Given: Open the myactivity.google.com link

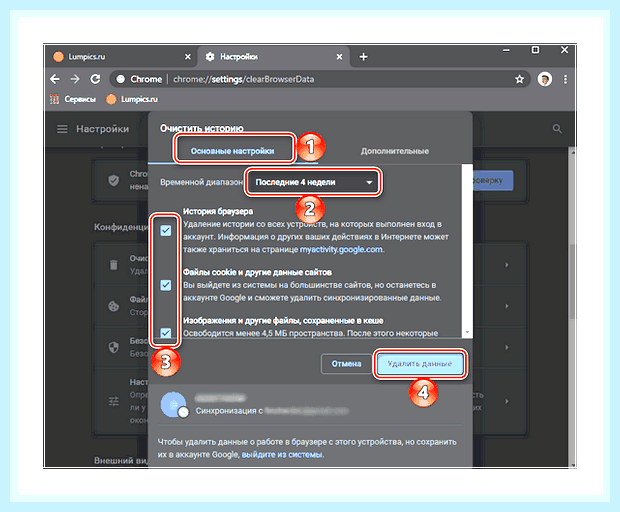Looking at the screenshot, I should pos(341,249).
